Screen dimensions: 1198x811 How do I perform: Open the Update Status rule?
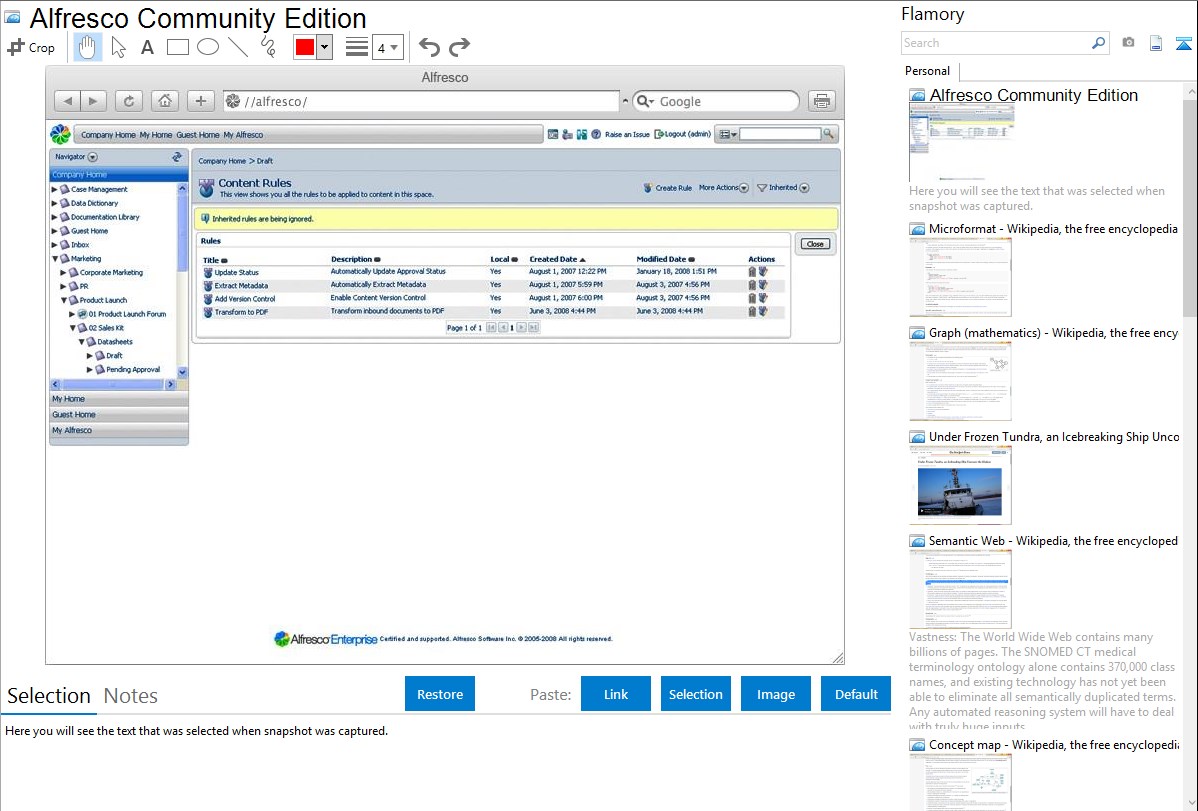click(236, 272)
